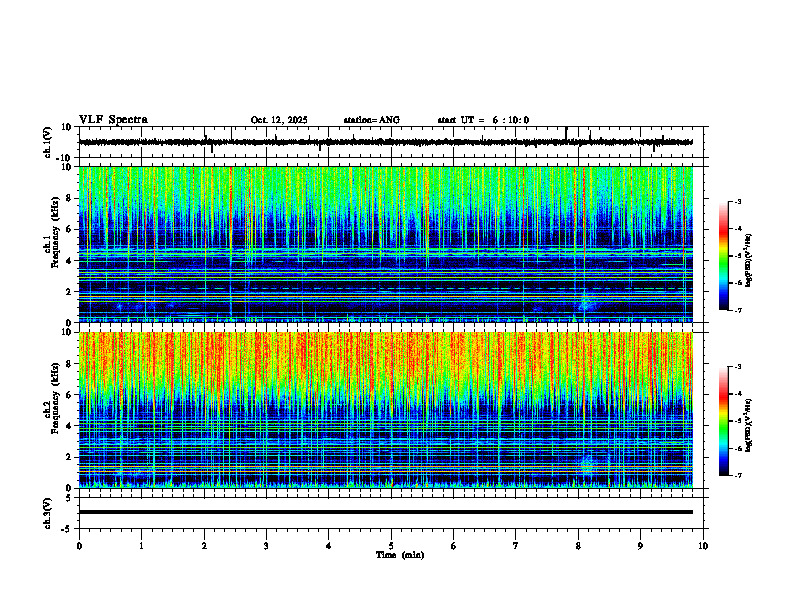Select the "start UT = 6 : 10: 0" text

click(x=483, y=120)
